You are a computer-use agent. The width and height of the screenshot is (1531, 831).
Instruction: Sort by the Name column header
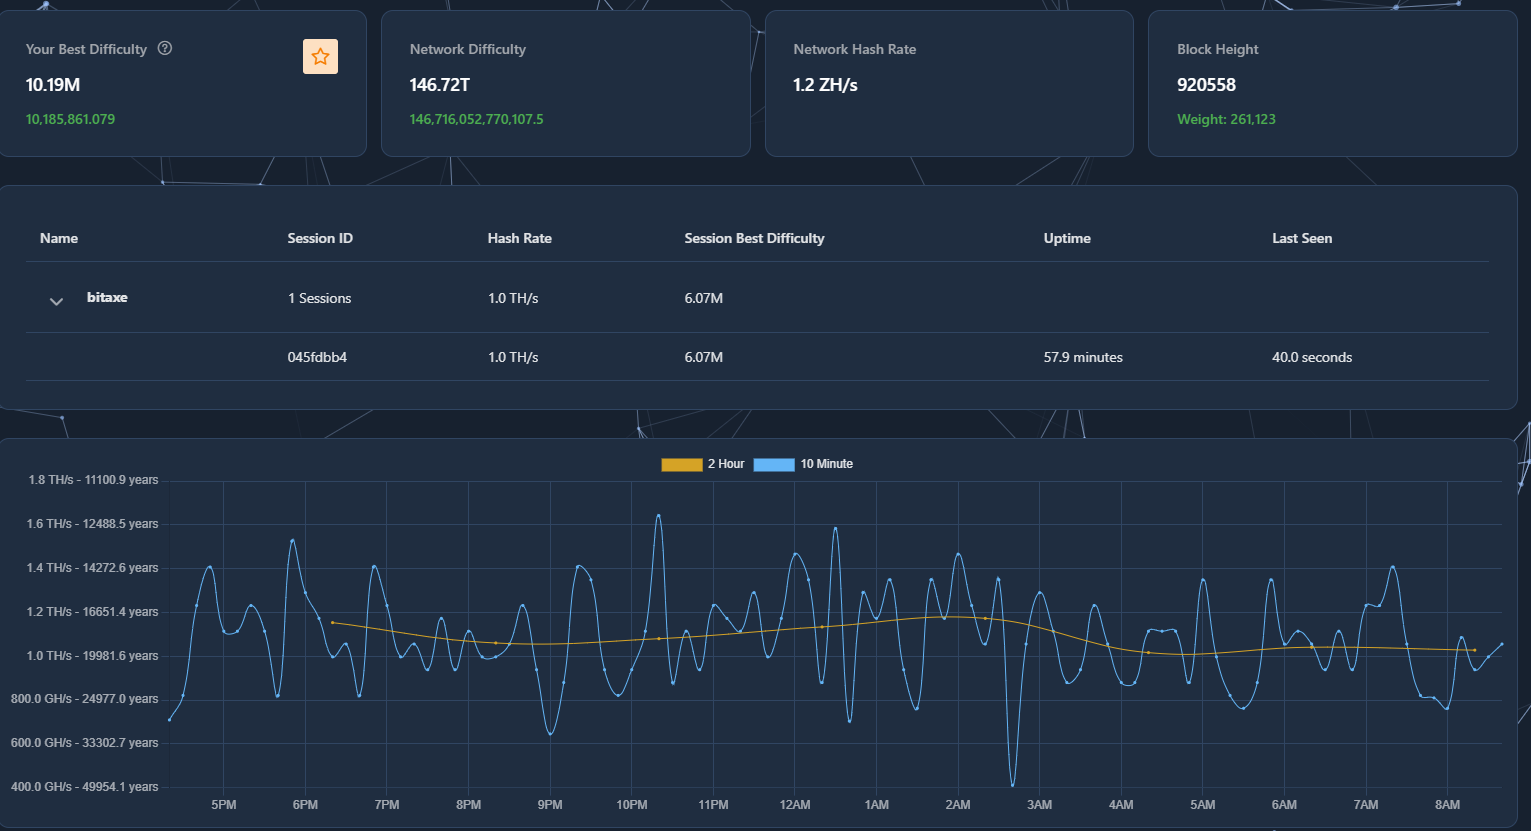59,238
